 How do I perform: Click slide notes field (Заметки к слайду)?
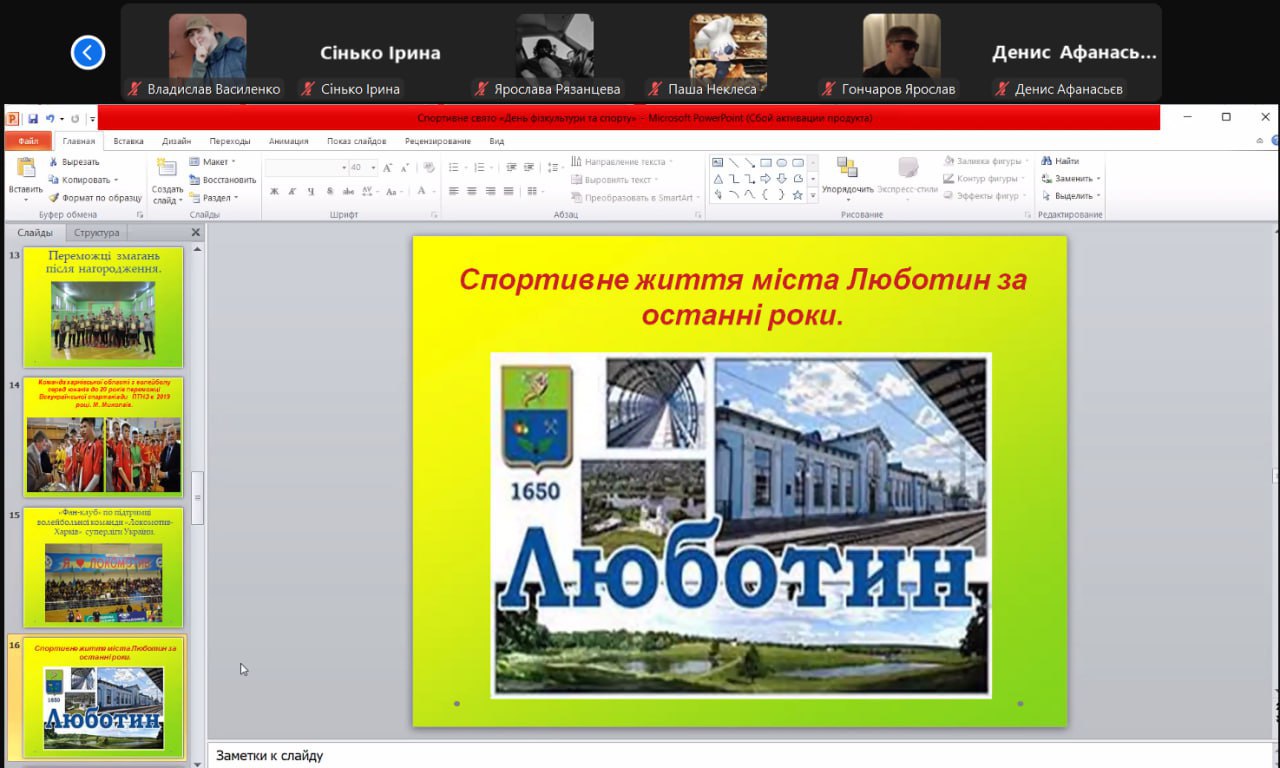739,756
